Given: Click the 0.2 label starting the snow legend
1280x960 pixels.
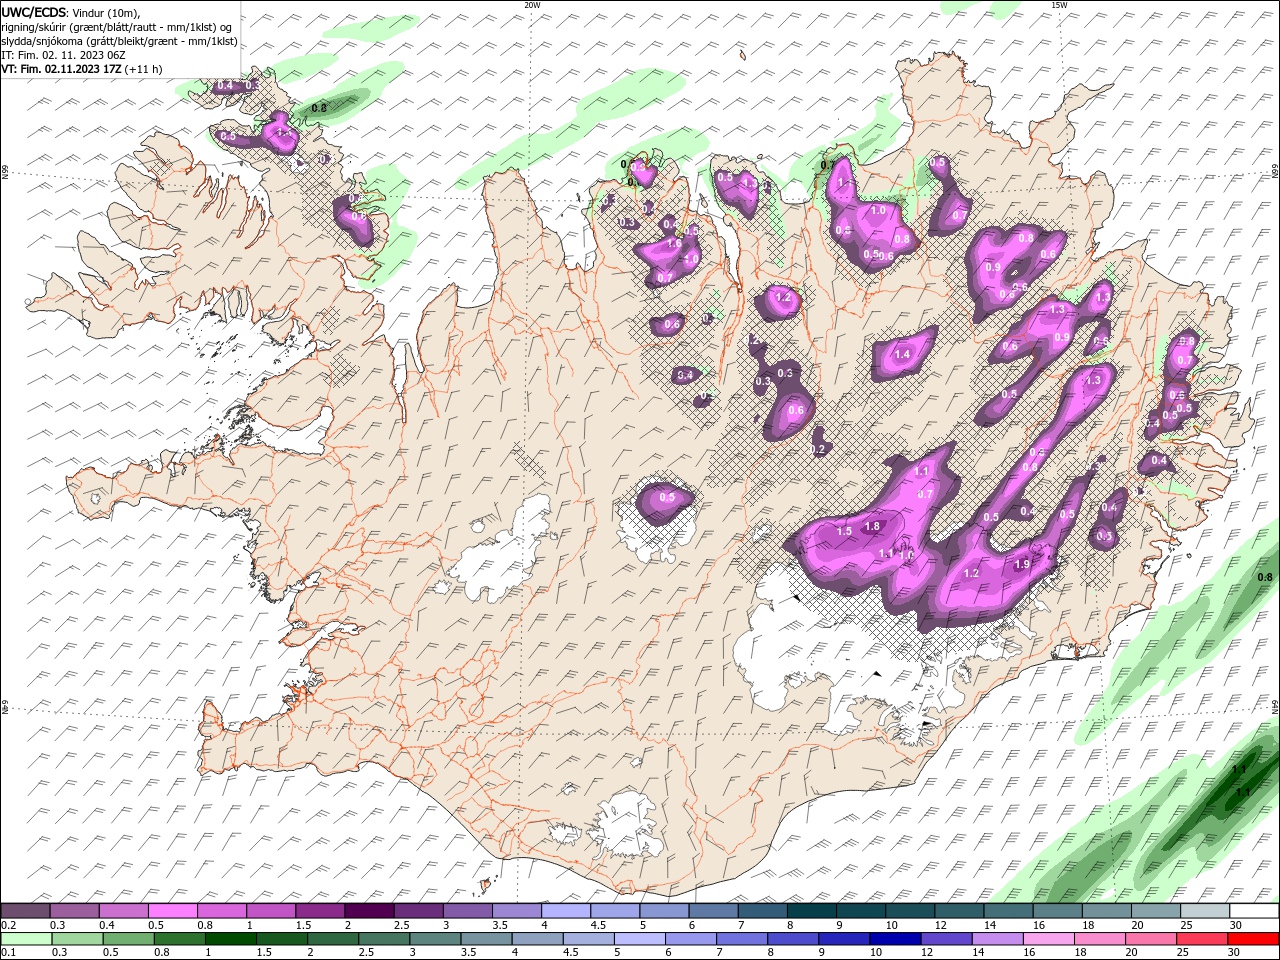Looking at the screenshot, I should pos(7,925).
